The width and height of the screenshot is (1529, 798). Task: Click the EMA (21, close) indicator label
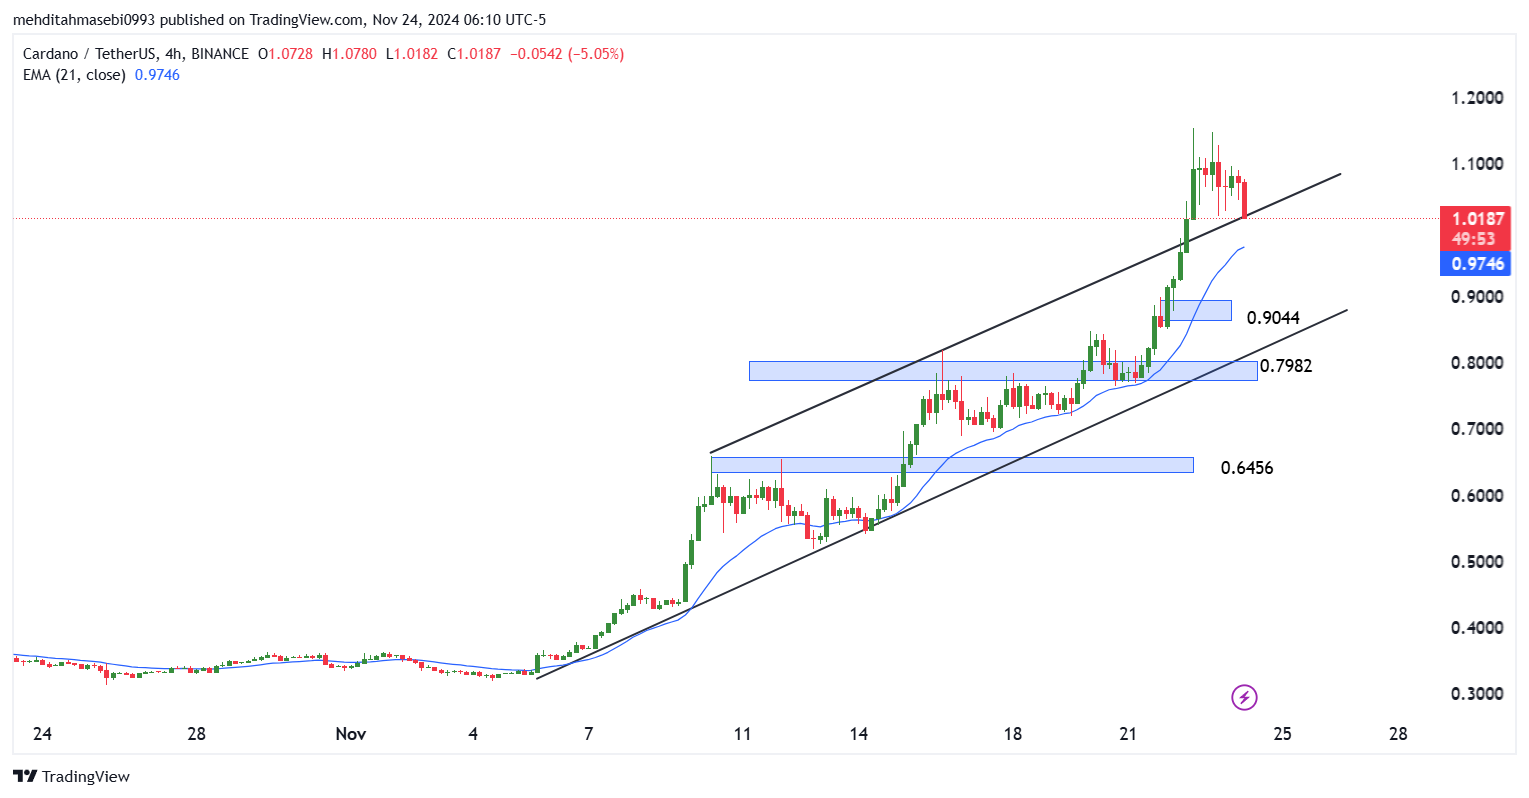click(x=74, y=75)
